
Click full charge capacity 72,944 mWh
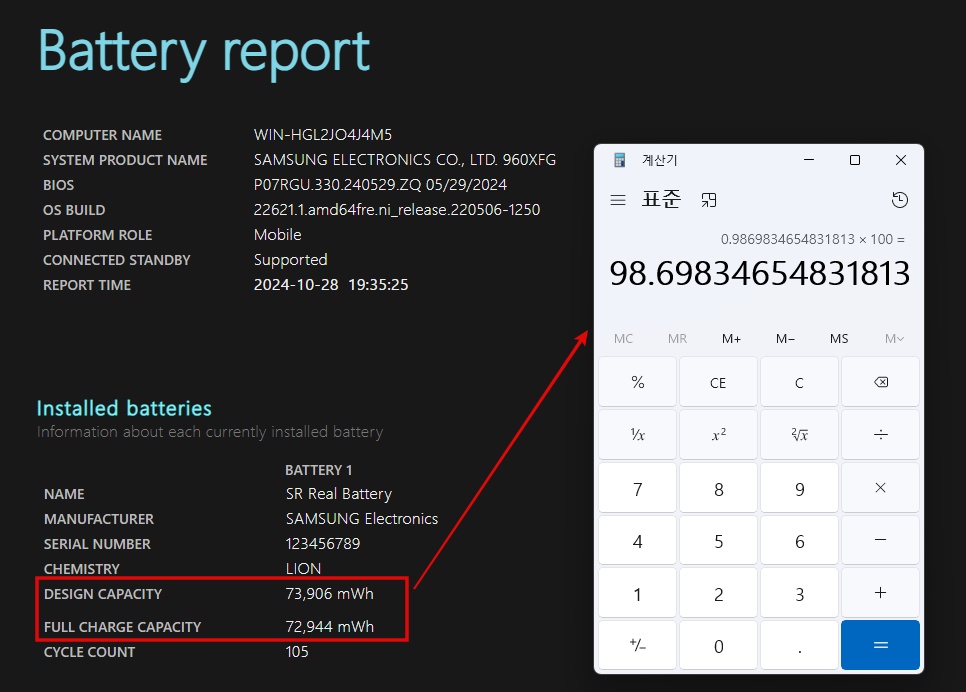330,627
